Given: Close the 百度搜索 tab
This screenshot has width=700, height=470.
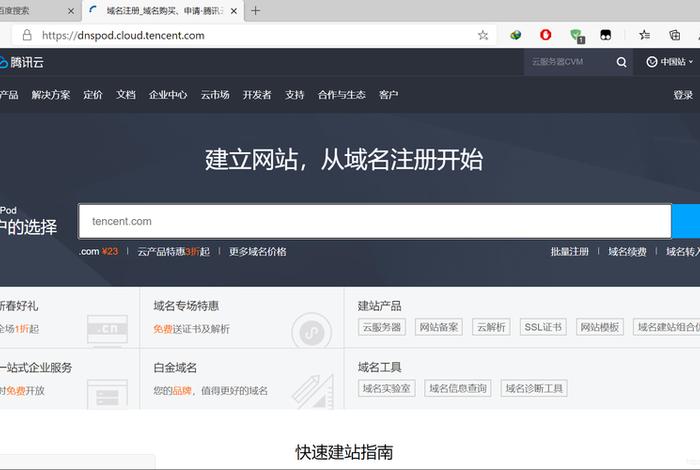Looking at the screenshot, I should 71,11.
